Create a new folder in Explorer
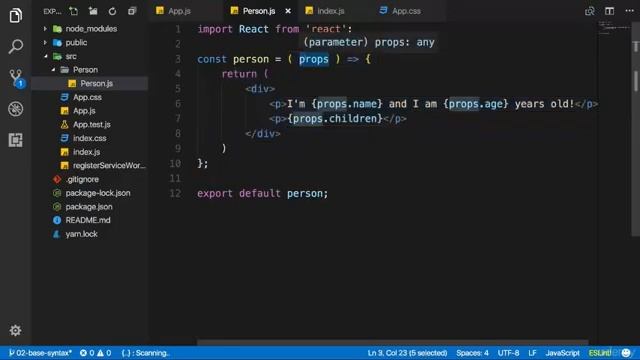The width and height of the screenshot is (640, 360). pos(93,11)
